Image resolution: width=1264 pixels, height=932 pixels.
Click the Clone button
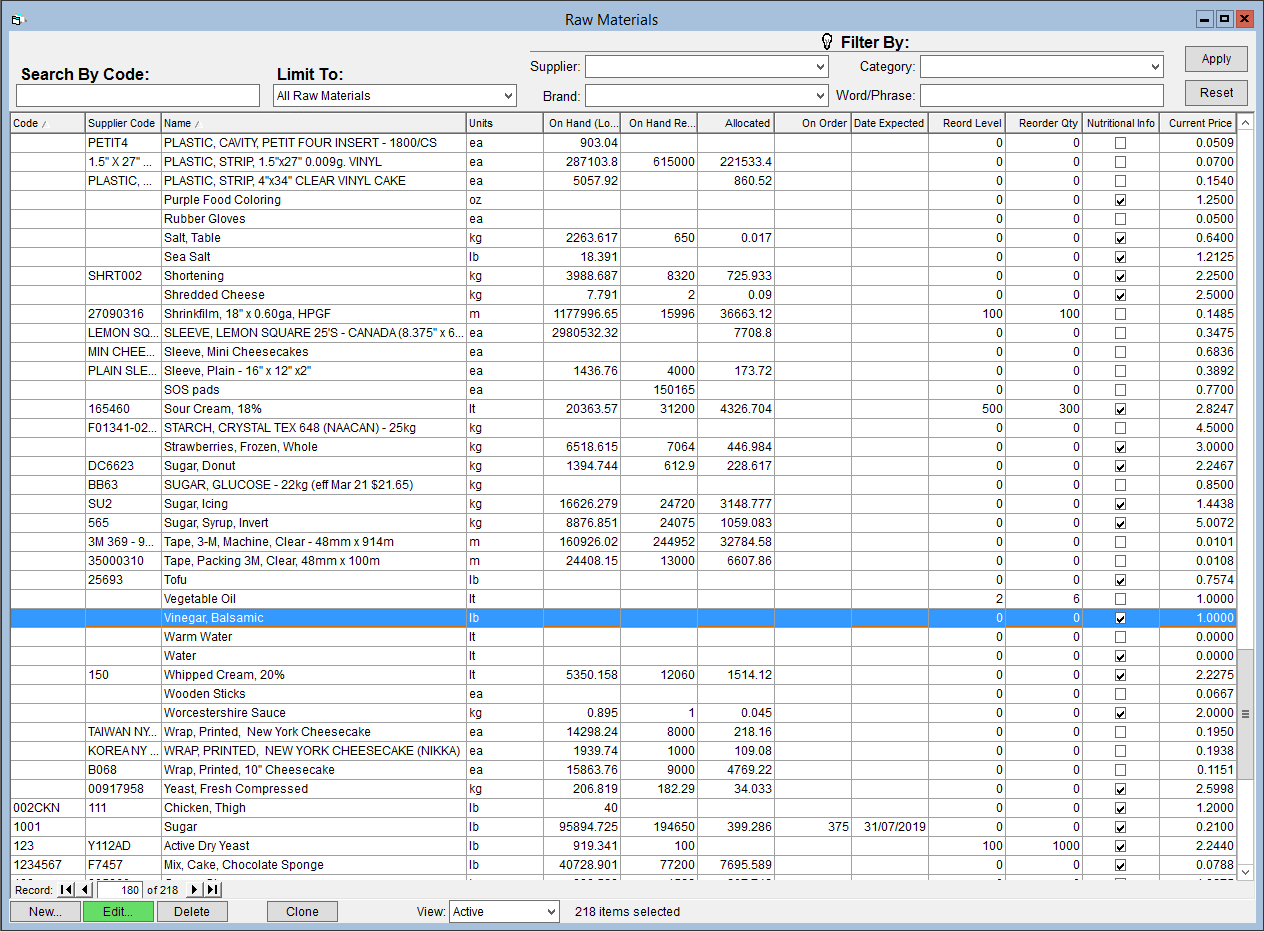(x=302, y=912)
